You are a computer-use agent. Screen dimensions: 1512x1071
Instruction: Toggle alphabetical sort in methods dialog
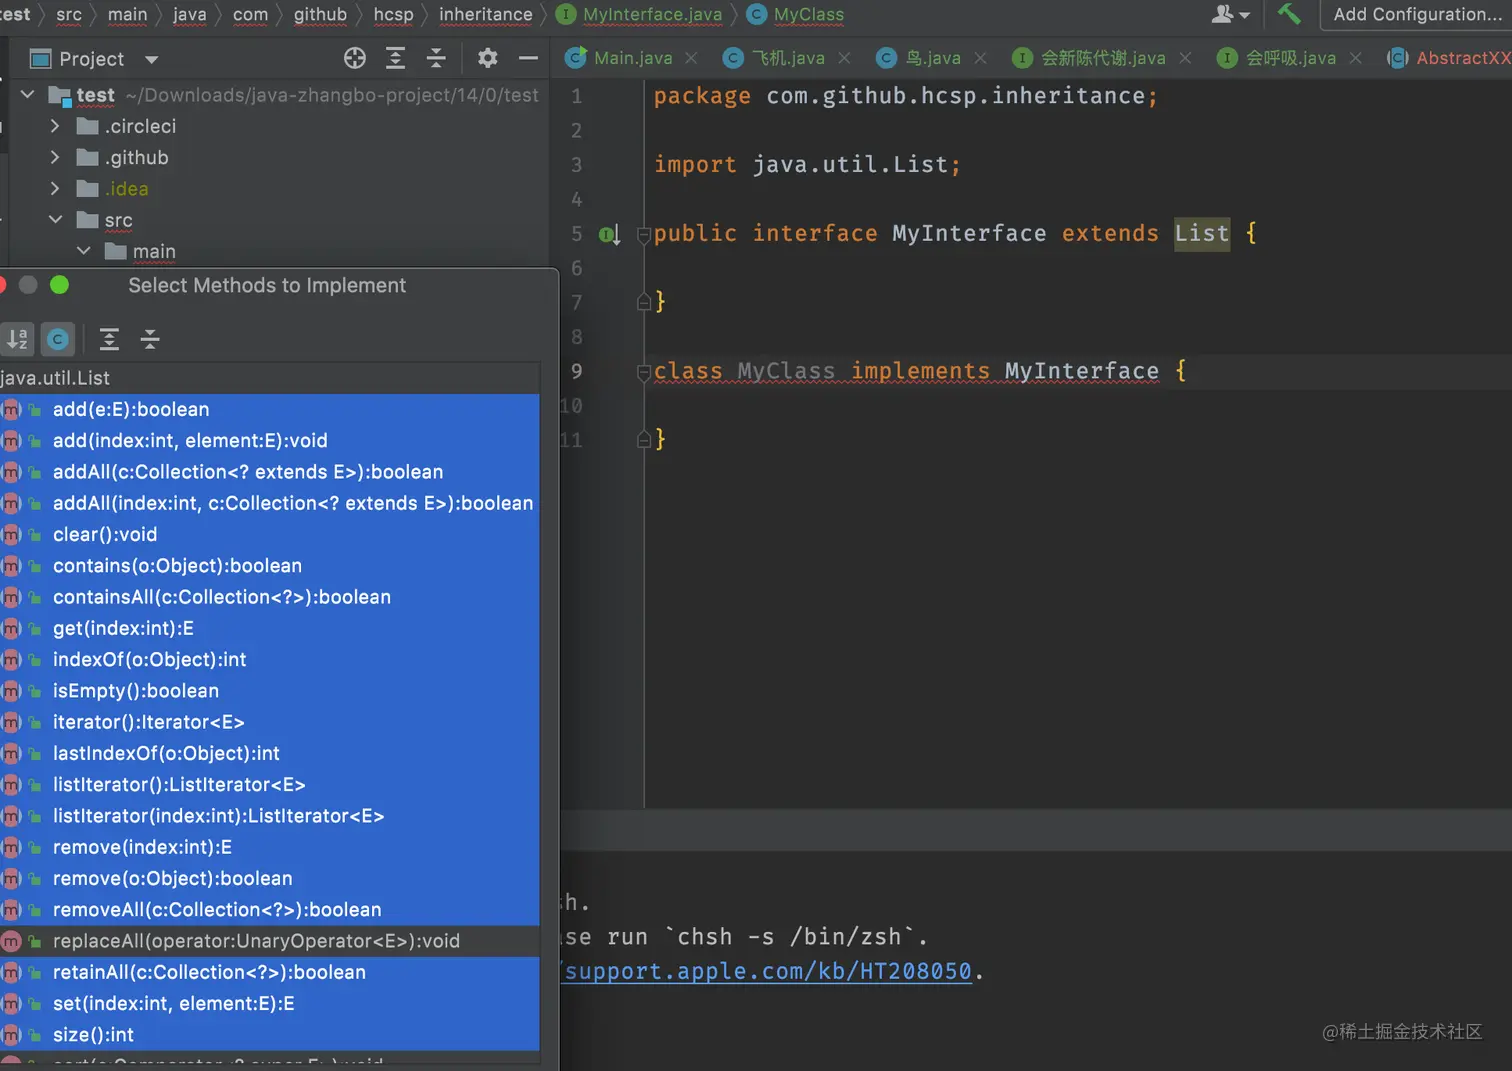tap(18, 340)
